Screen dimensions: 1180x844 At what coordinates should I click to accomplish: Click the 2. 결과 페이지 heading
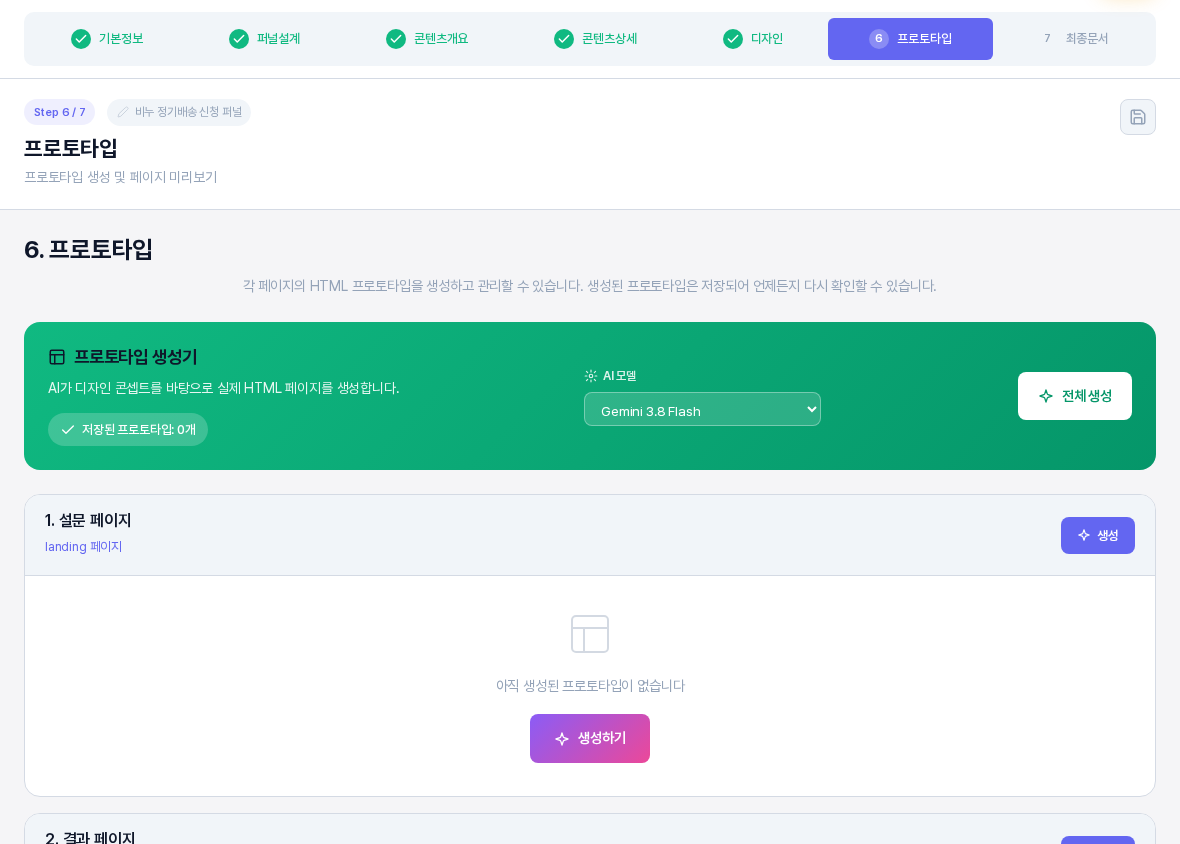pyautogui.click(x=90, y=837)
